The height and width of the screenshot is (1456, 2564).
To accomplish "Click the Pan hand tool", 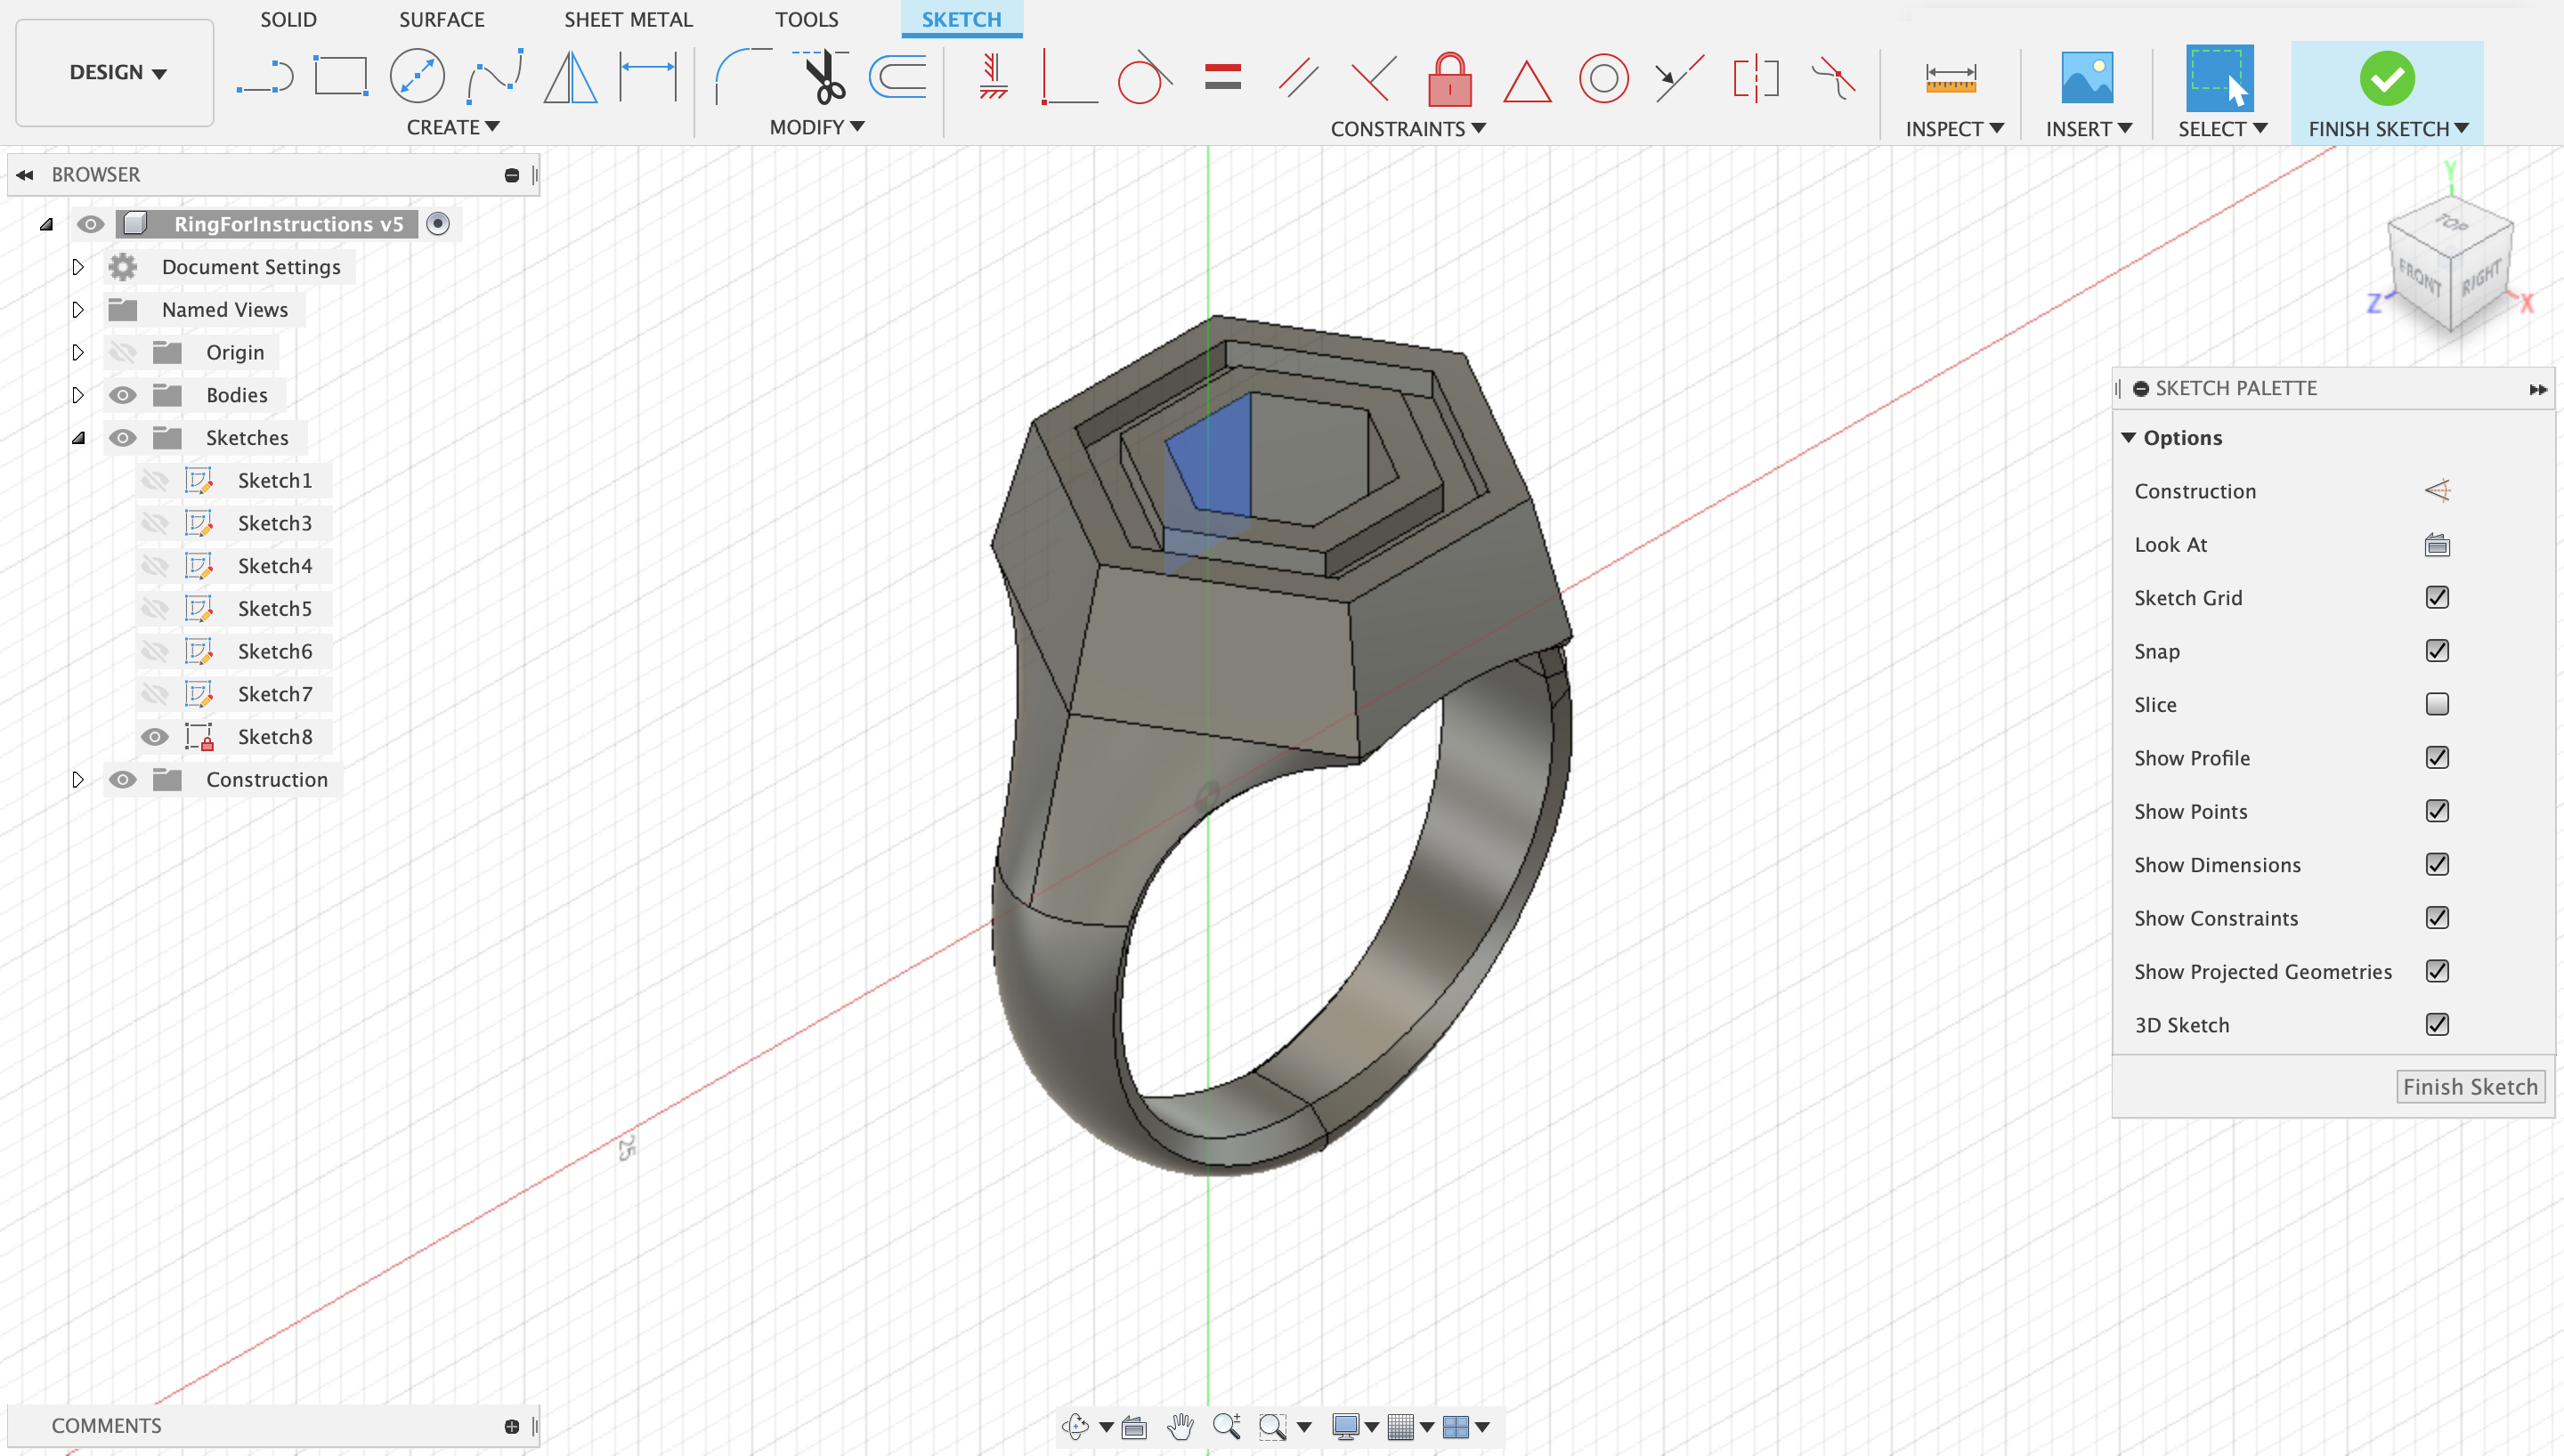I will point(1180,1426).
